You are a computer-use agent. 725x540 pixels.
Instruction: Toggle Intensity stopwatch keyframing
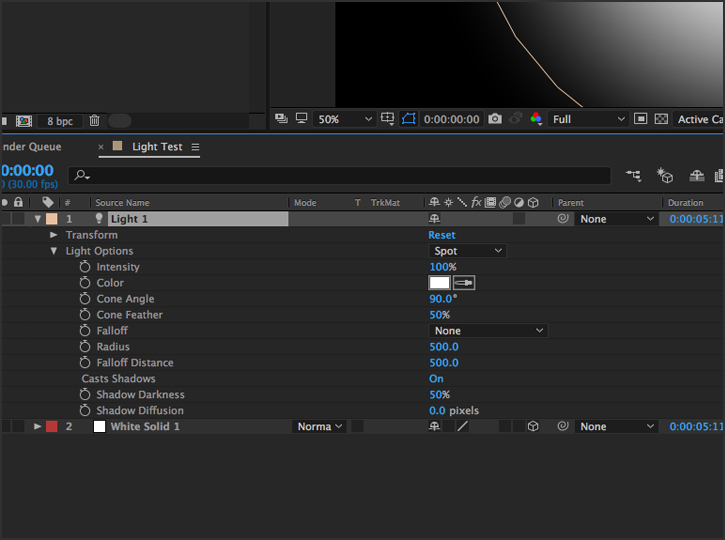pyautogui.click(x=85, y=267)
